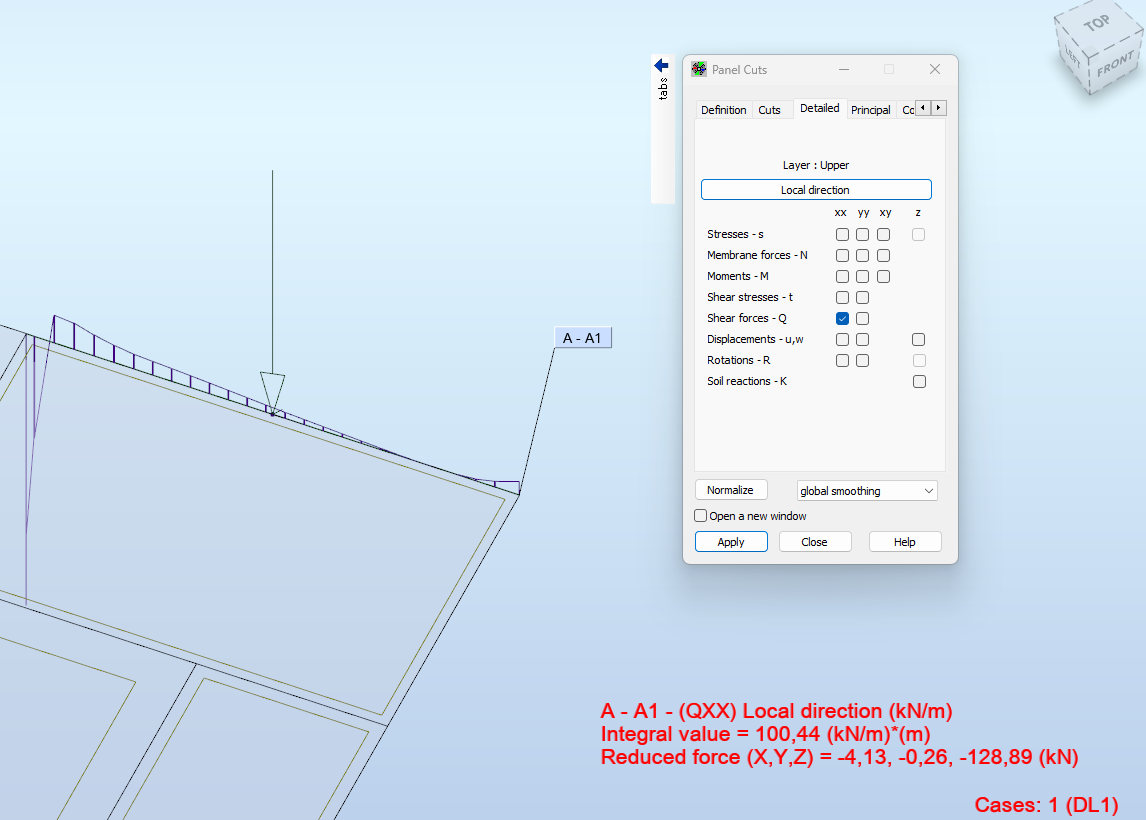Switch to the Definition tab
The height and width of the screenshot is (820, 1146).
click(x=723, y=109)
